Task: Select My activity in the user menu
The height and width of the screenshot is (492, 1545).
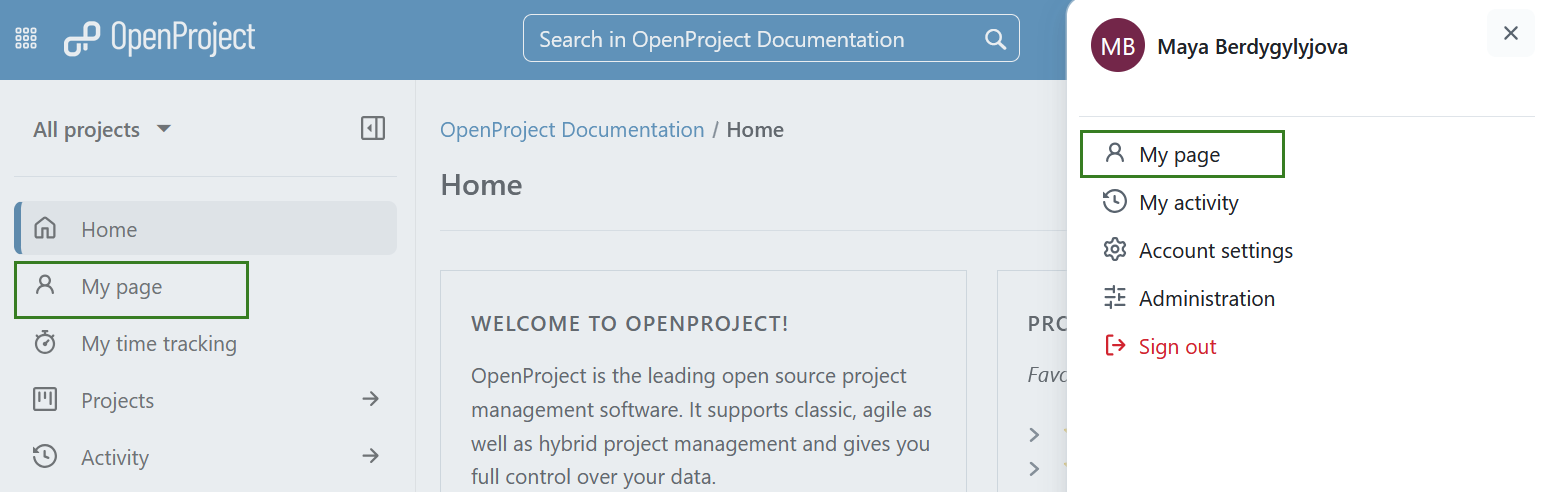Action: coord(1188,203)
